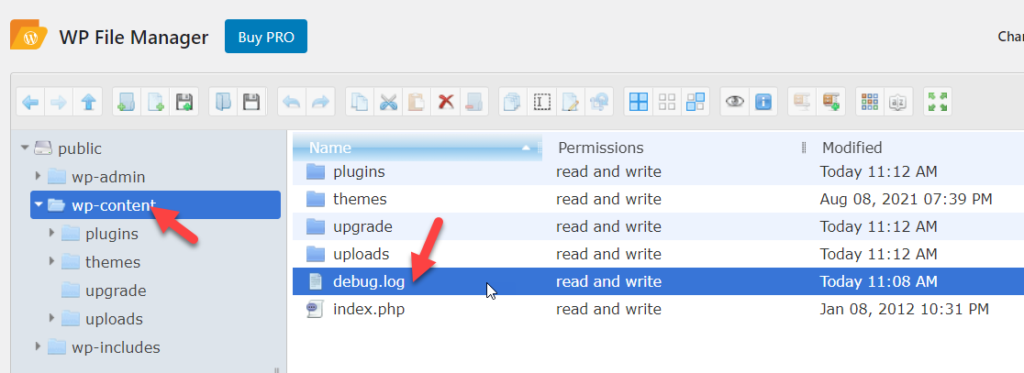The width and height of the screenshot is (1024, 373).
Task: Preview the file with the eye icon
Action: point(735,102)
